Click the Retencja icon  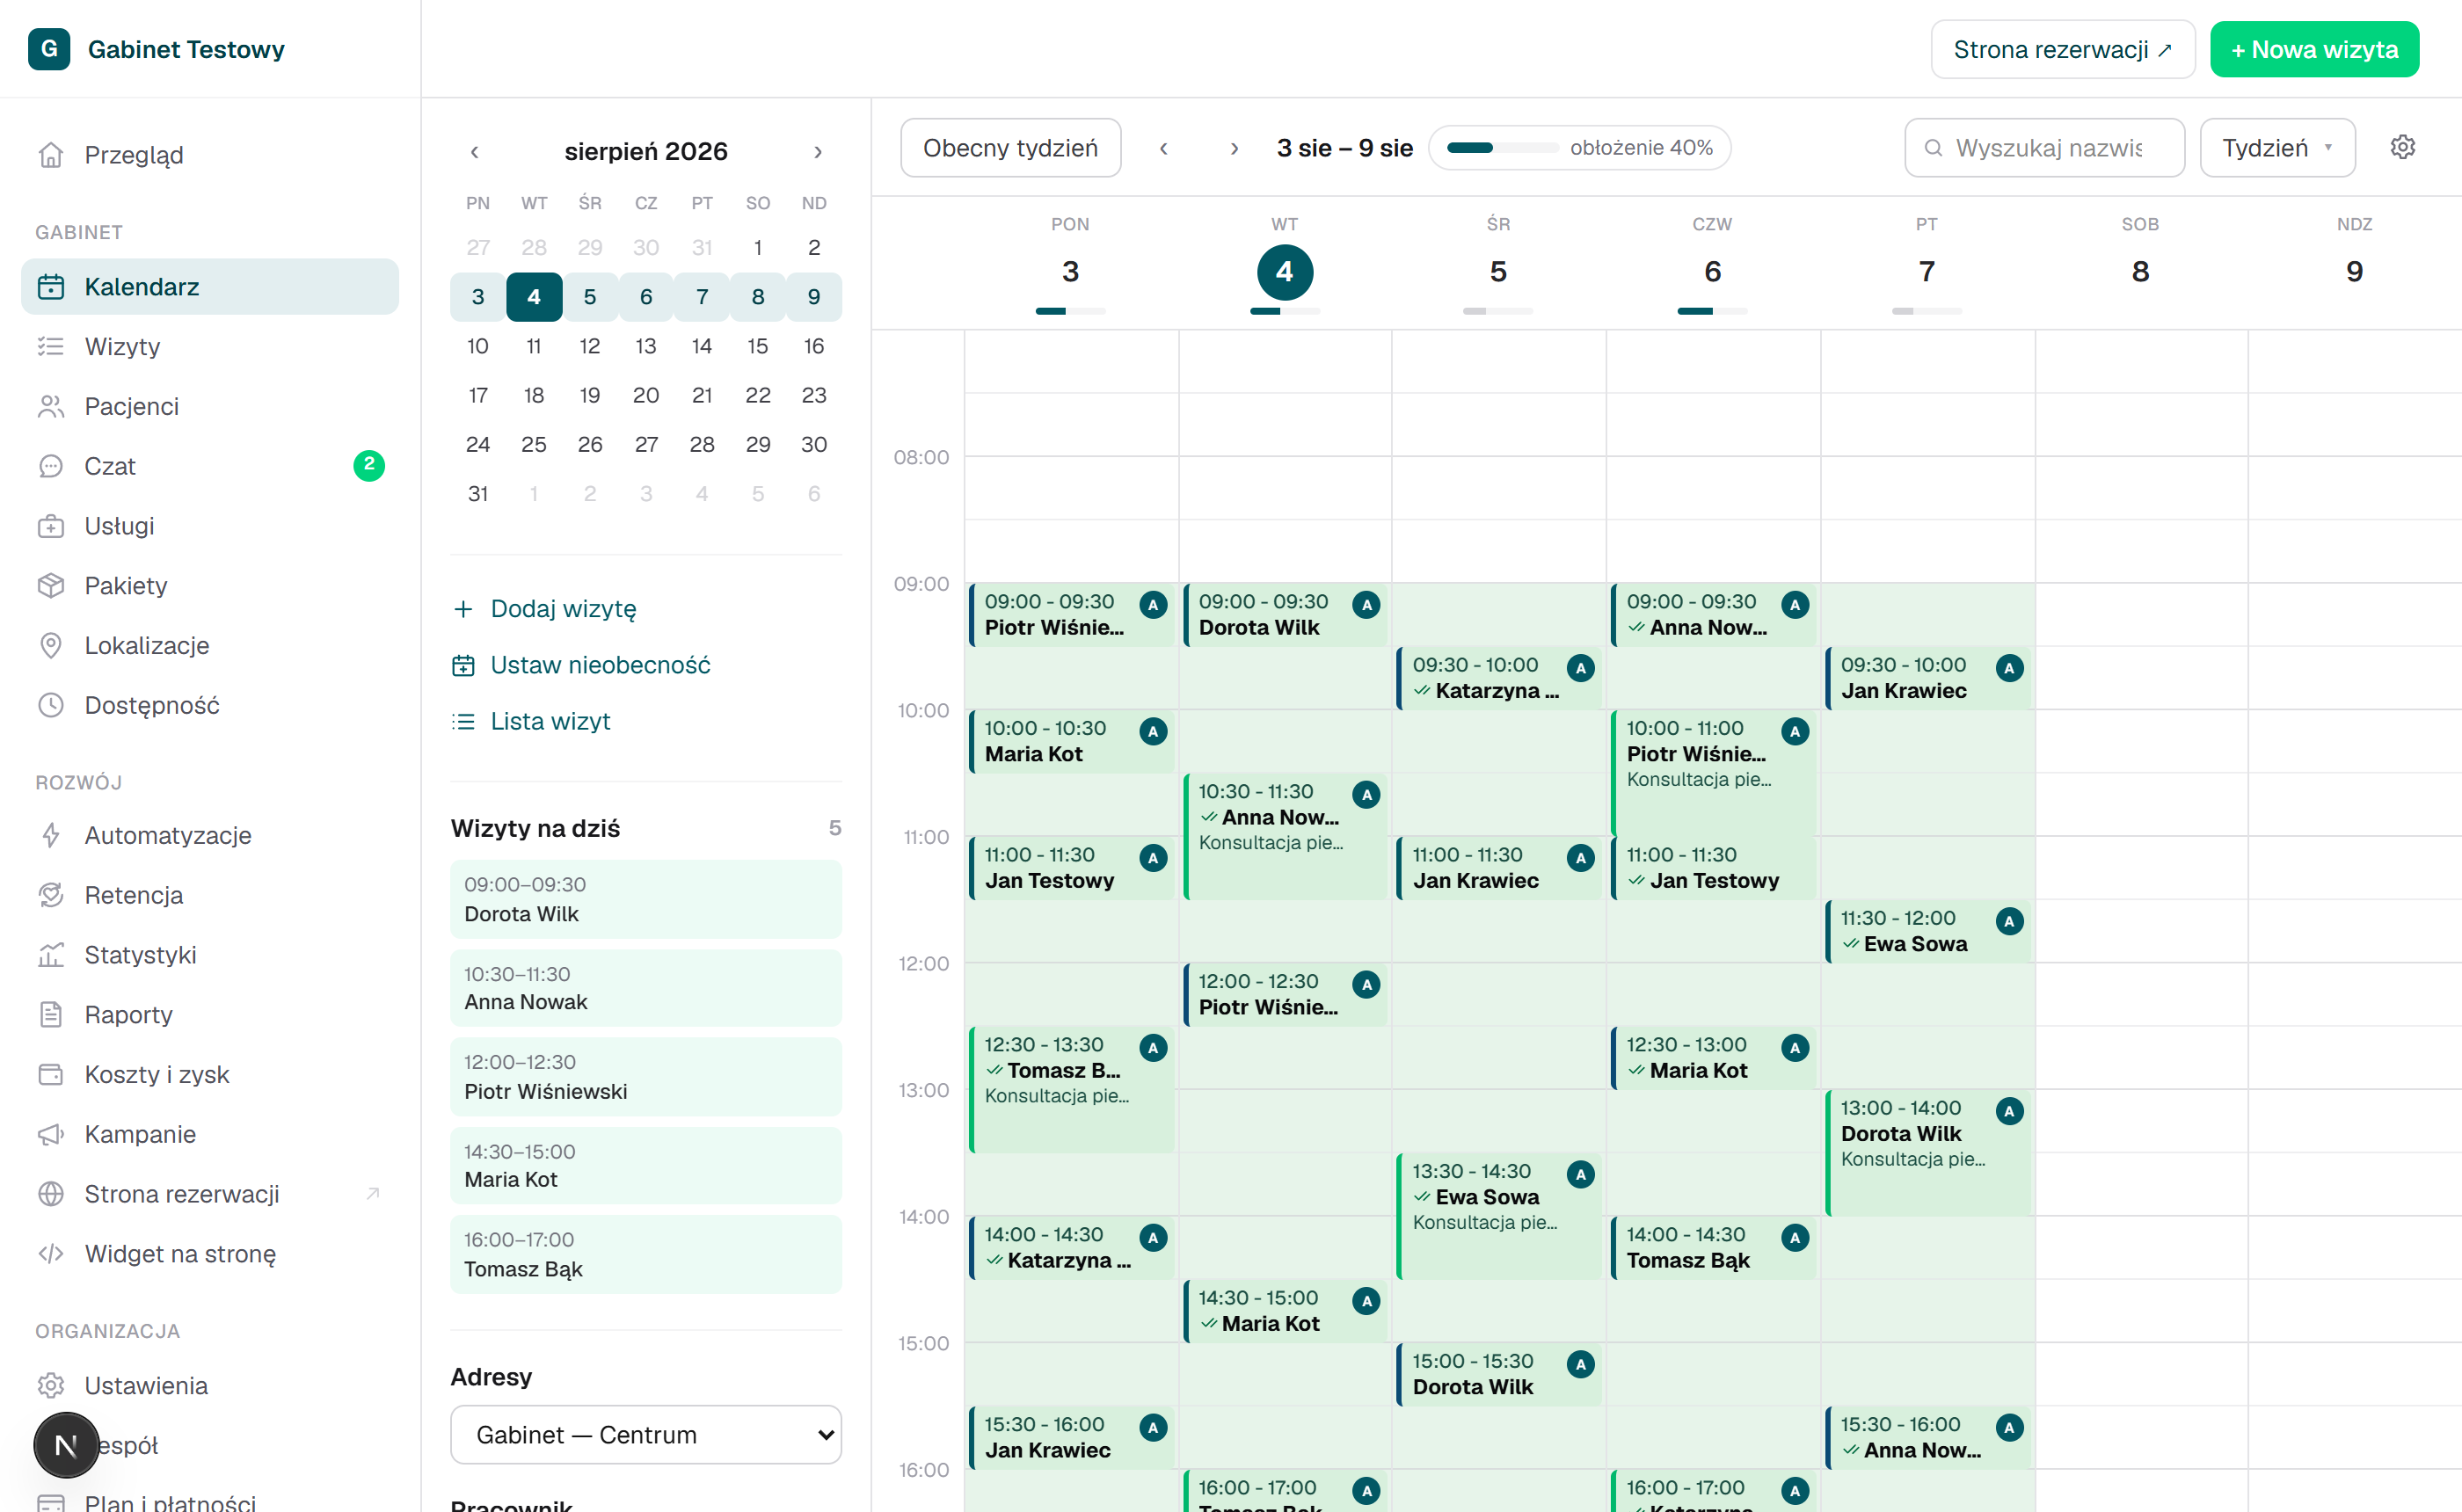51,895
